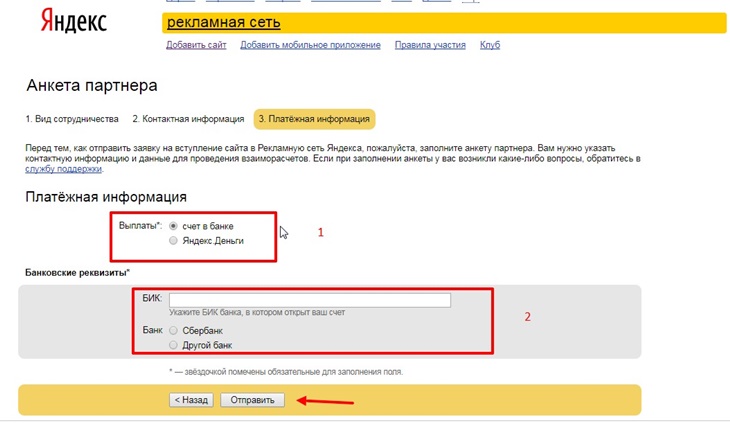
Task: Go to step 2 Контактная информация
Action: point(188,119)
